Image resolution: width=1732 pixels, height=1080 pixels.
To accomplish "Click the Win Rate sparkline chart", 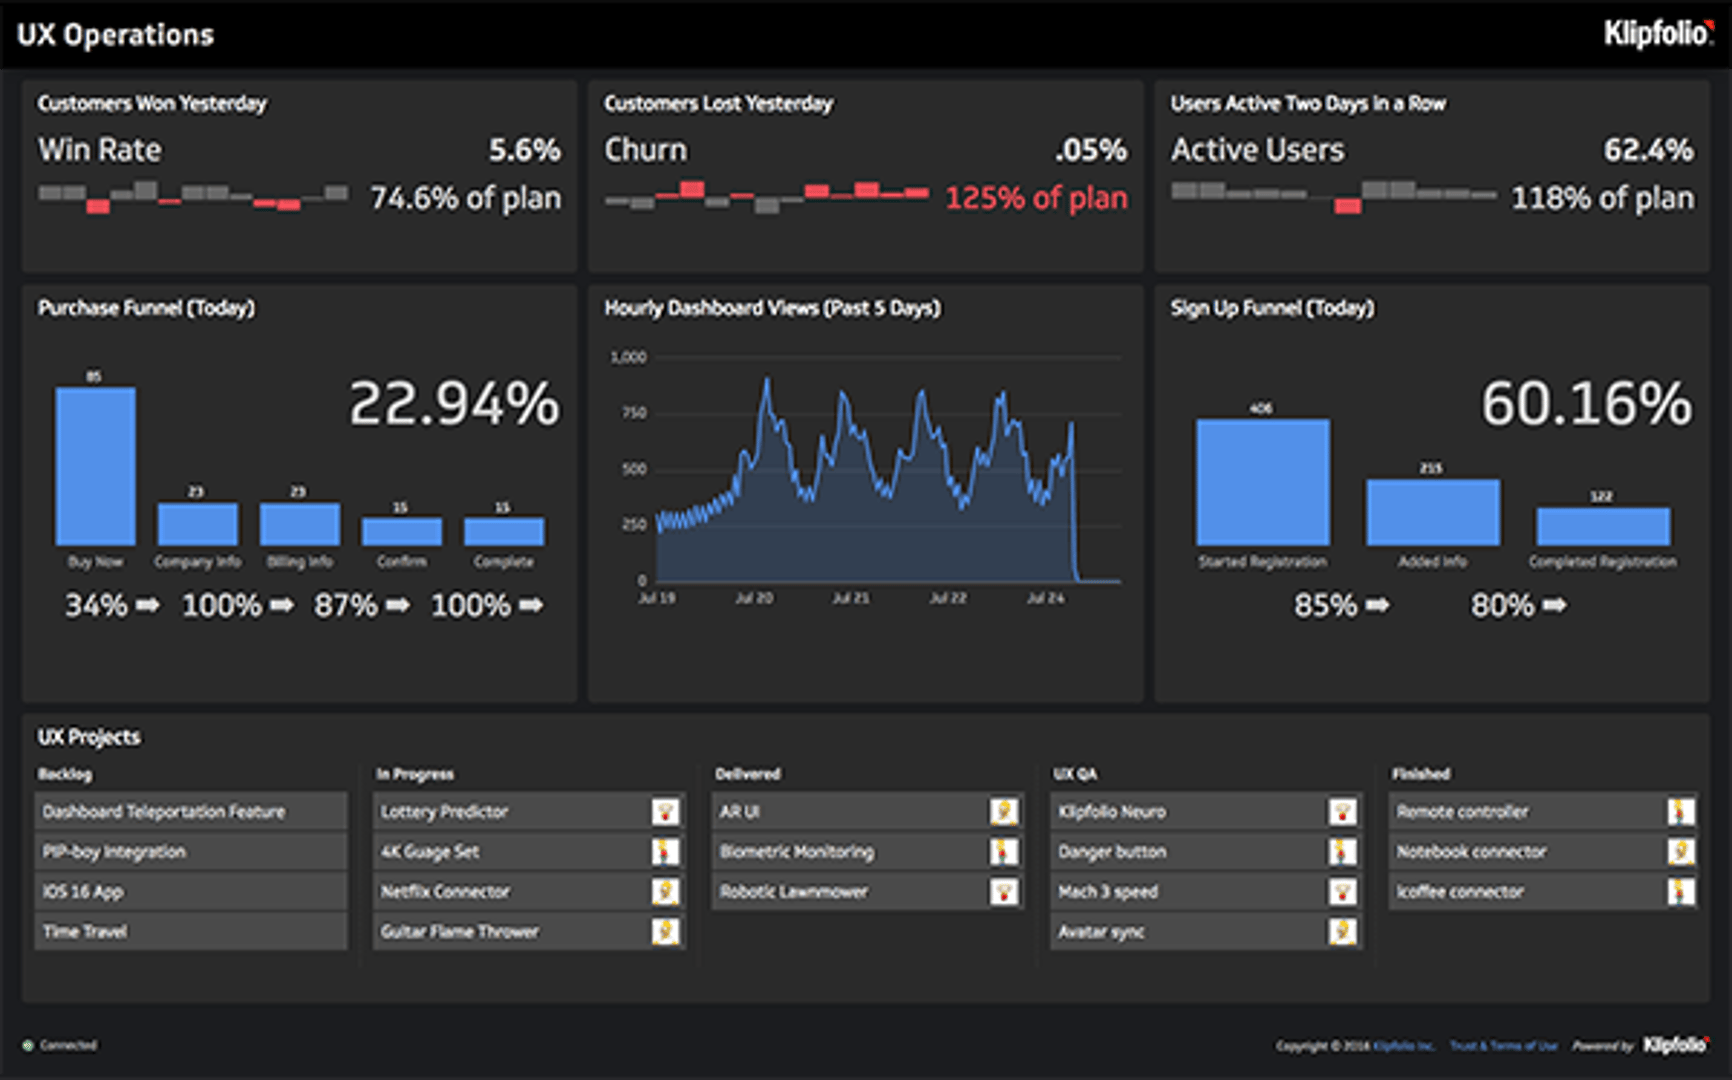I will (193, 195).
